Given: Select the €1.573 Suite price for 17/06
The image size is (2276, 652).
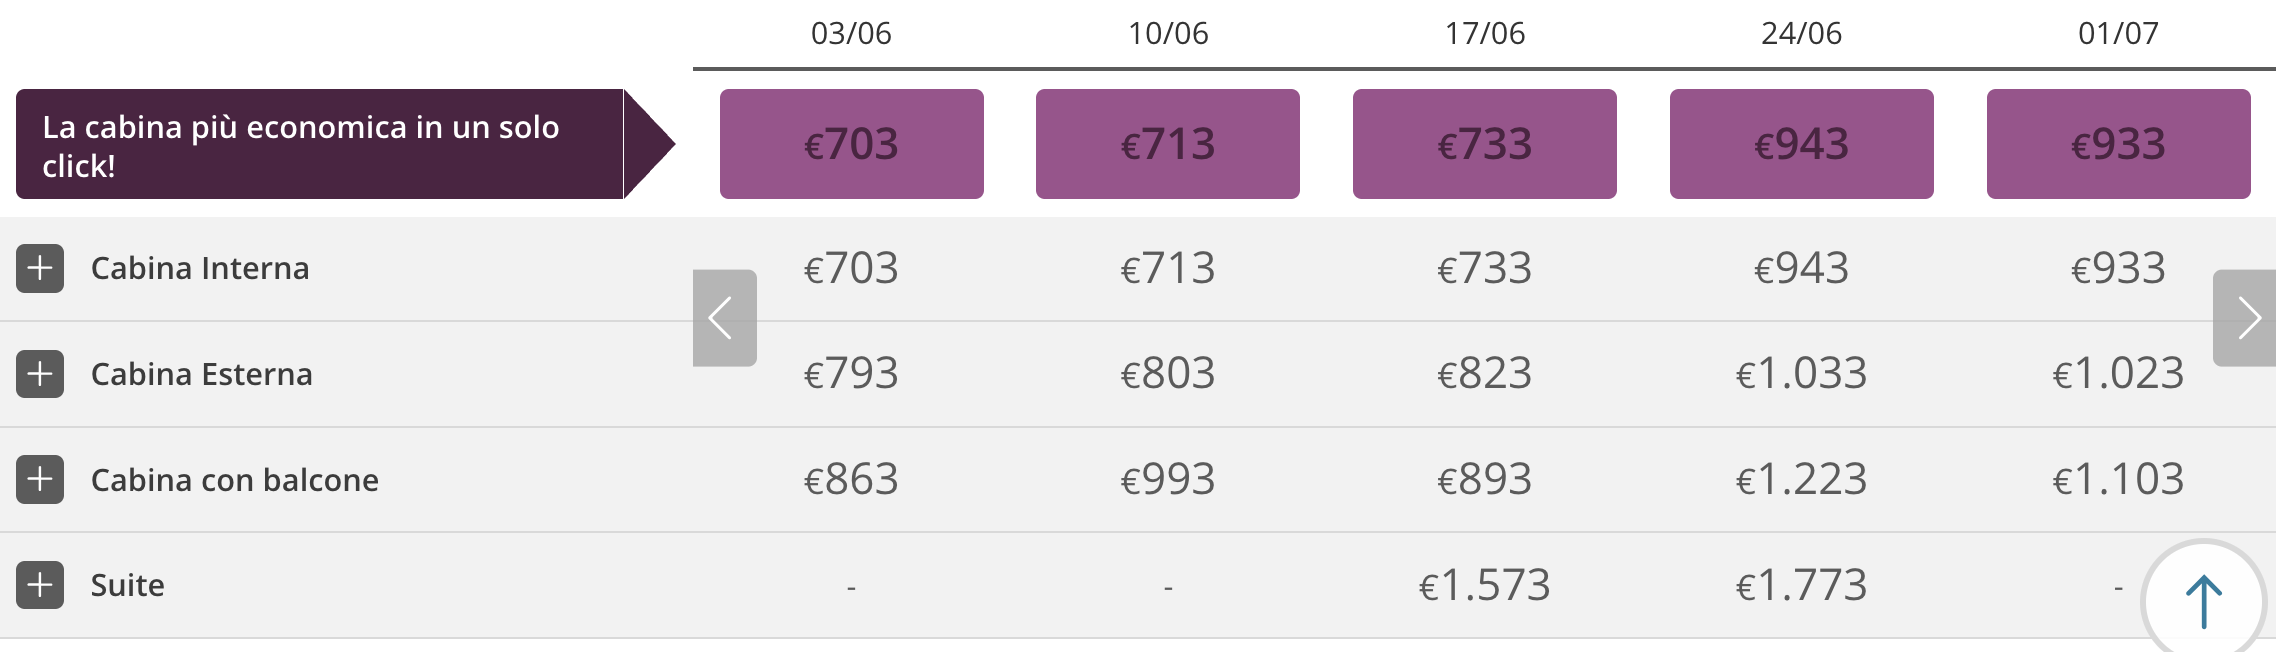Looking at the screenshot, I should pos(1485,585).
